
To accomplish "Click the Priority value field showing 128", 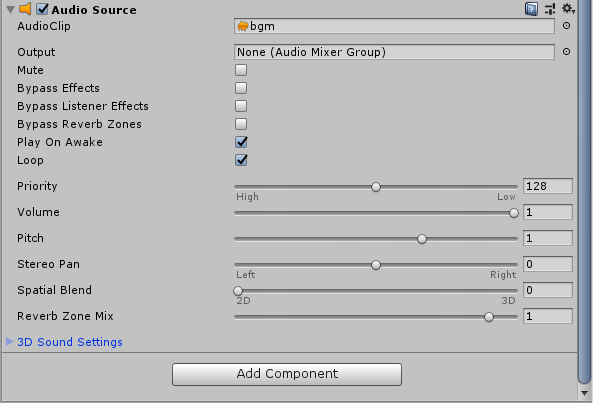I will [548, 186].
